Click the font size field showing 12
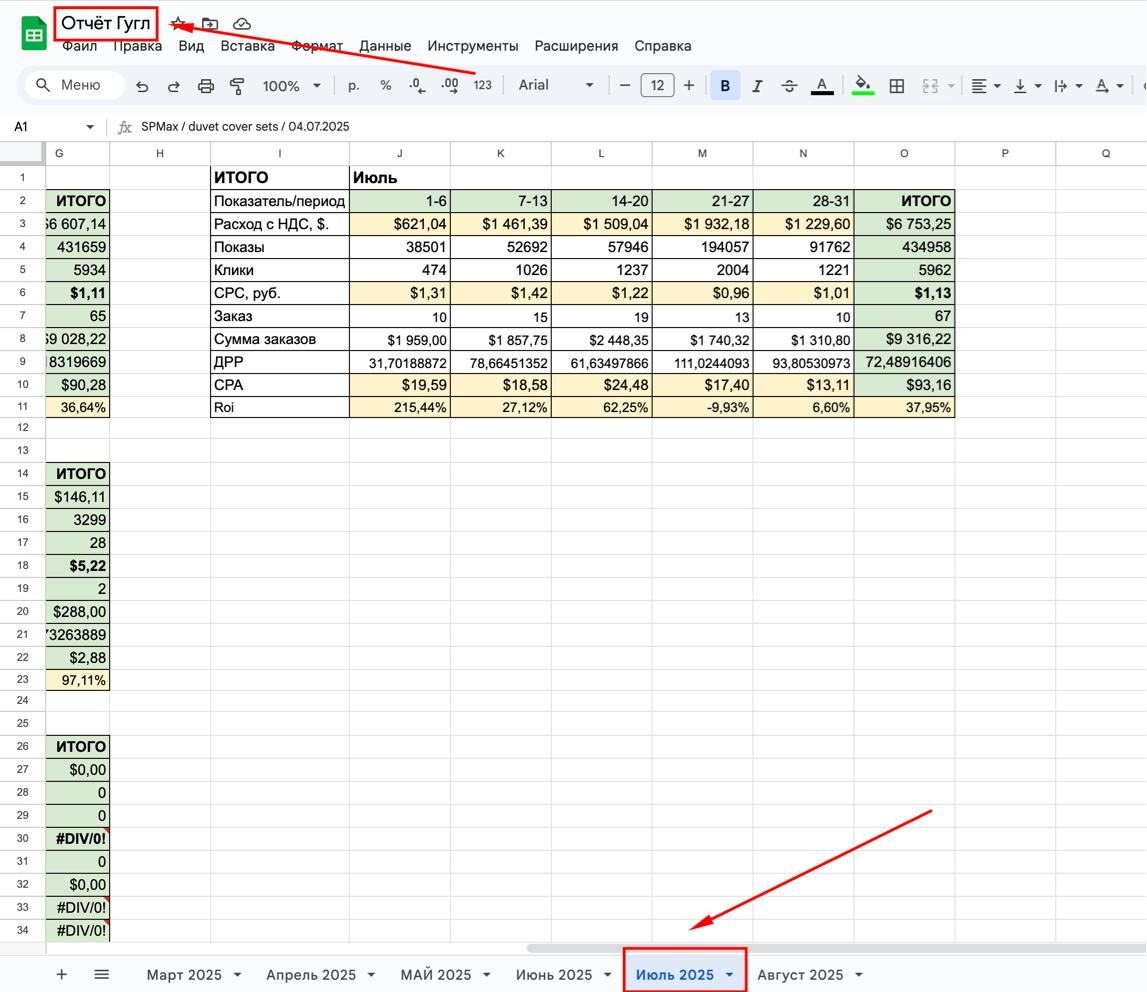The height and width of the screenshot is (992, 1147). click(657, 86)
